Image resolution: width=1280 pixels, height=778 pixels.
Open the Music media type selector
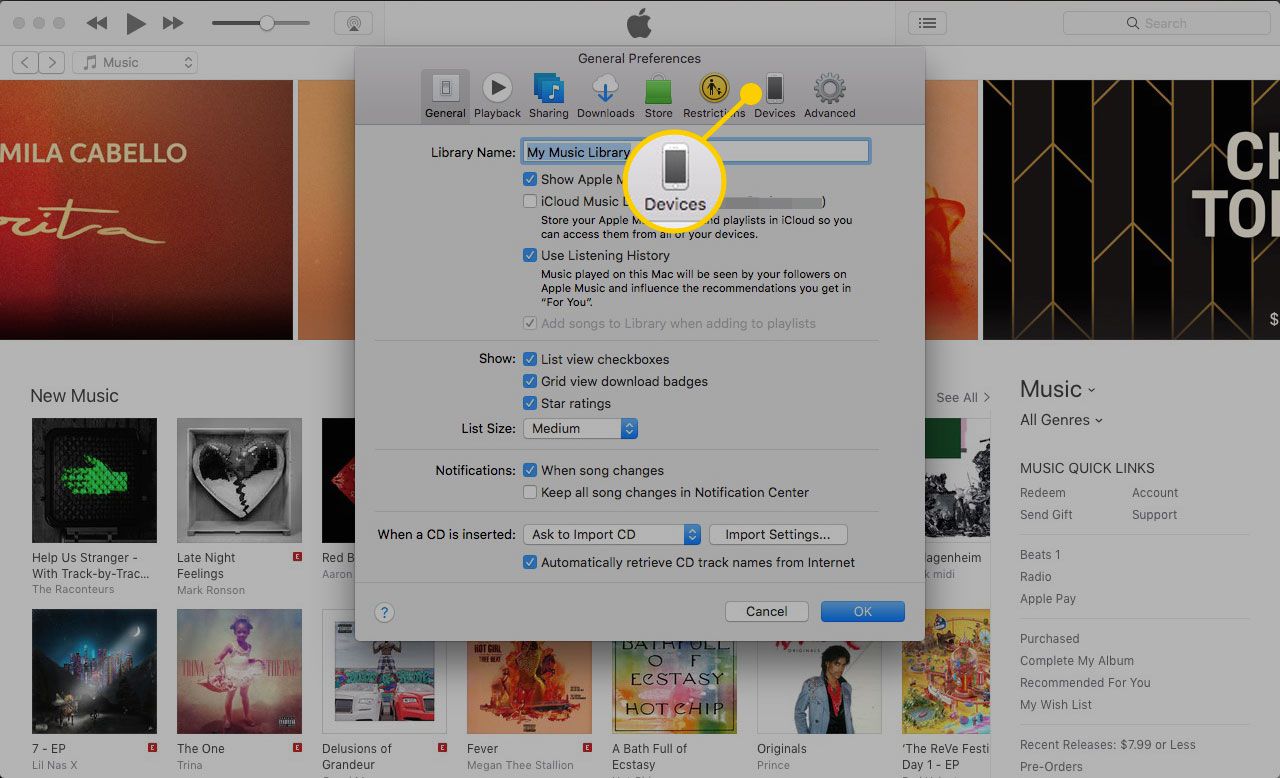click(x=135, y=62)
